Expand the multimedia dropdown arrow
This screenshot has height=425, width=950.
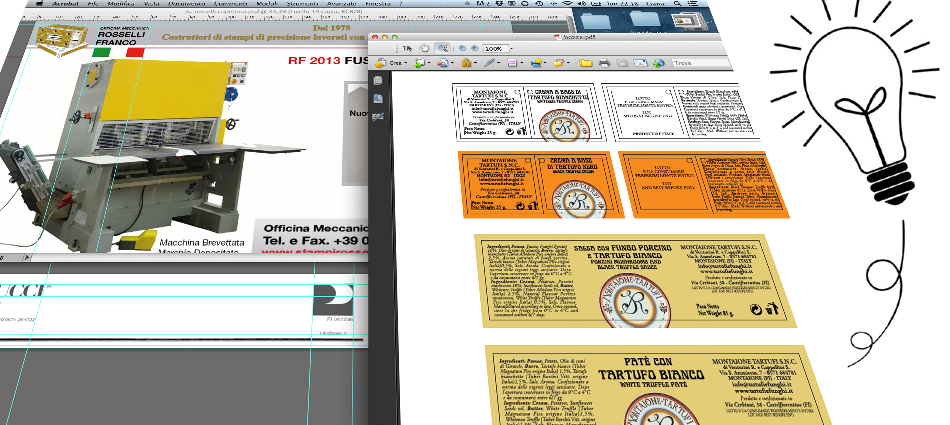click(x=545, y=62)
